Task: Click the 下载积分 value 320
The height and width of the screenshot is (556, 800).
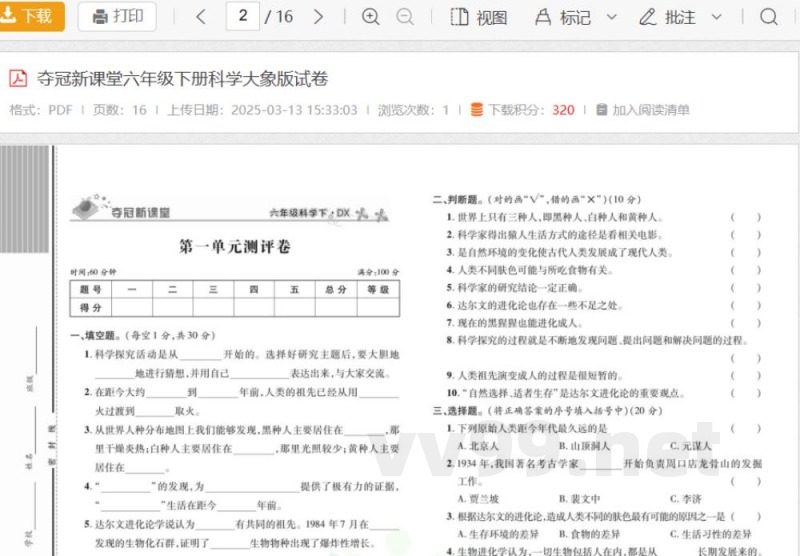Action: [563, 110]
